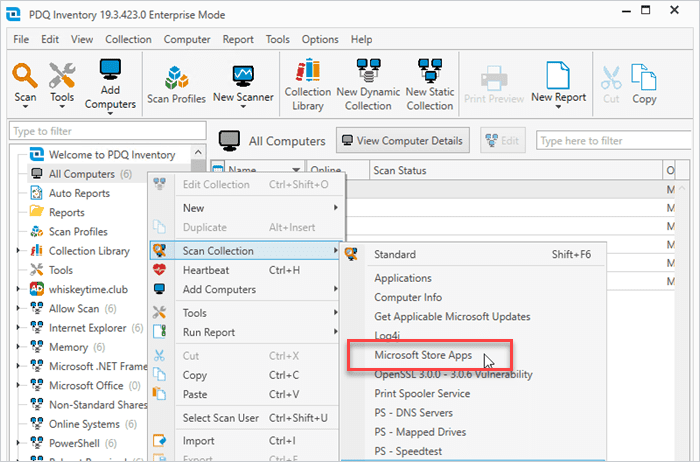
Task: Open the dropdown arrow under Scan toolbar button
Action: pyautogui.click(x=25, y=107)
